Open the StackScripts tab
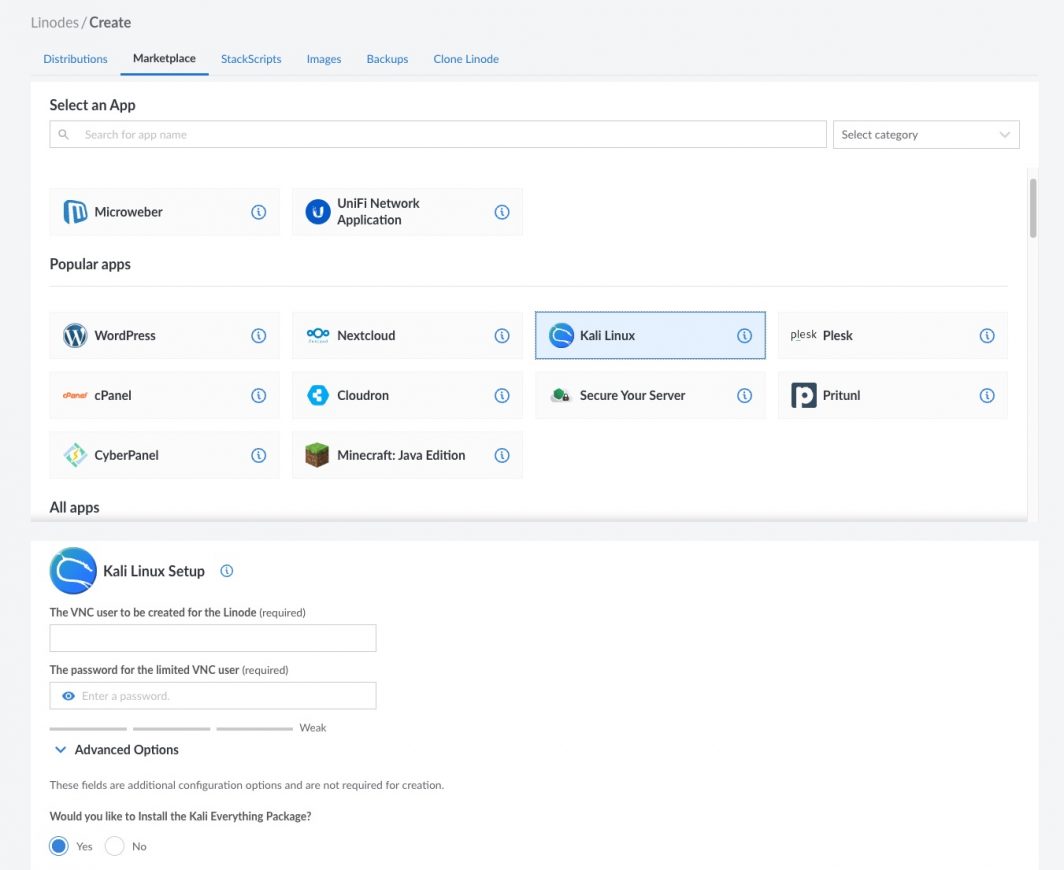 pos(251,59)
